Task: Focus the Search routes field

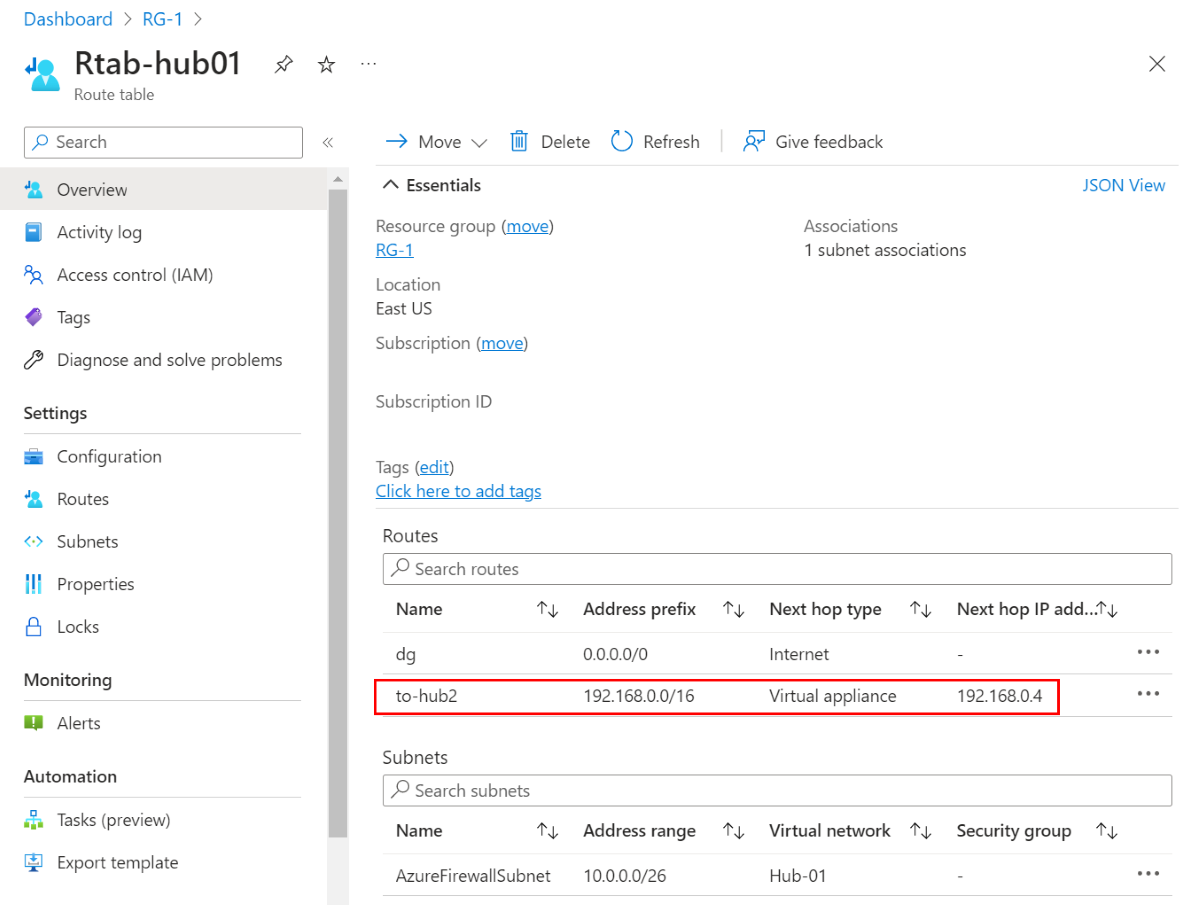Action: coord(777,569)
